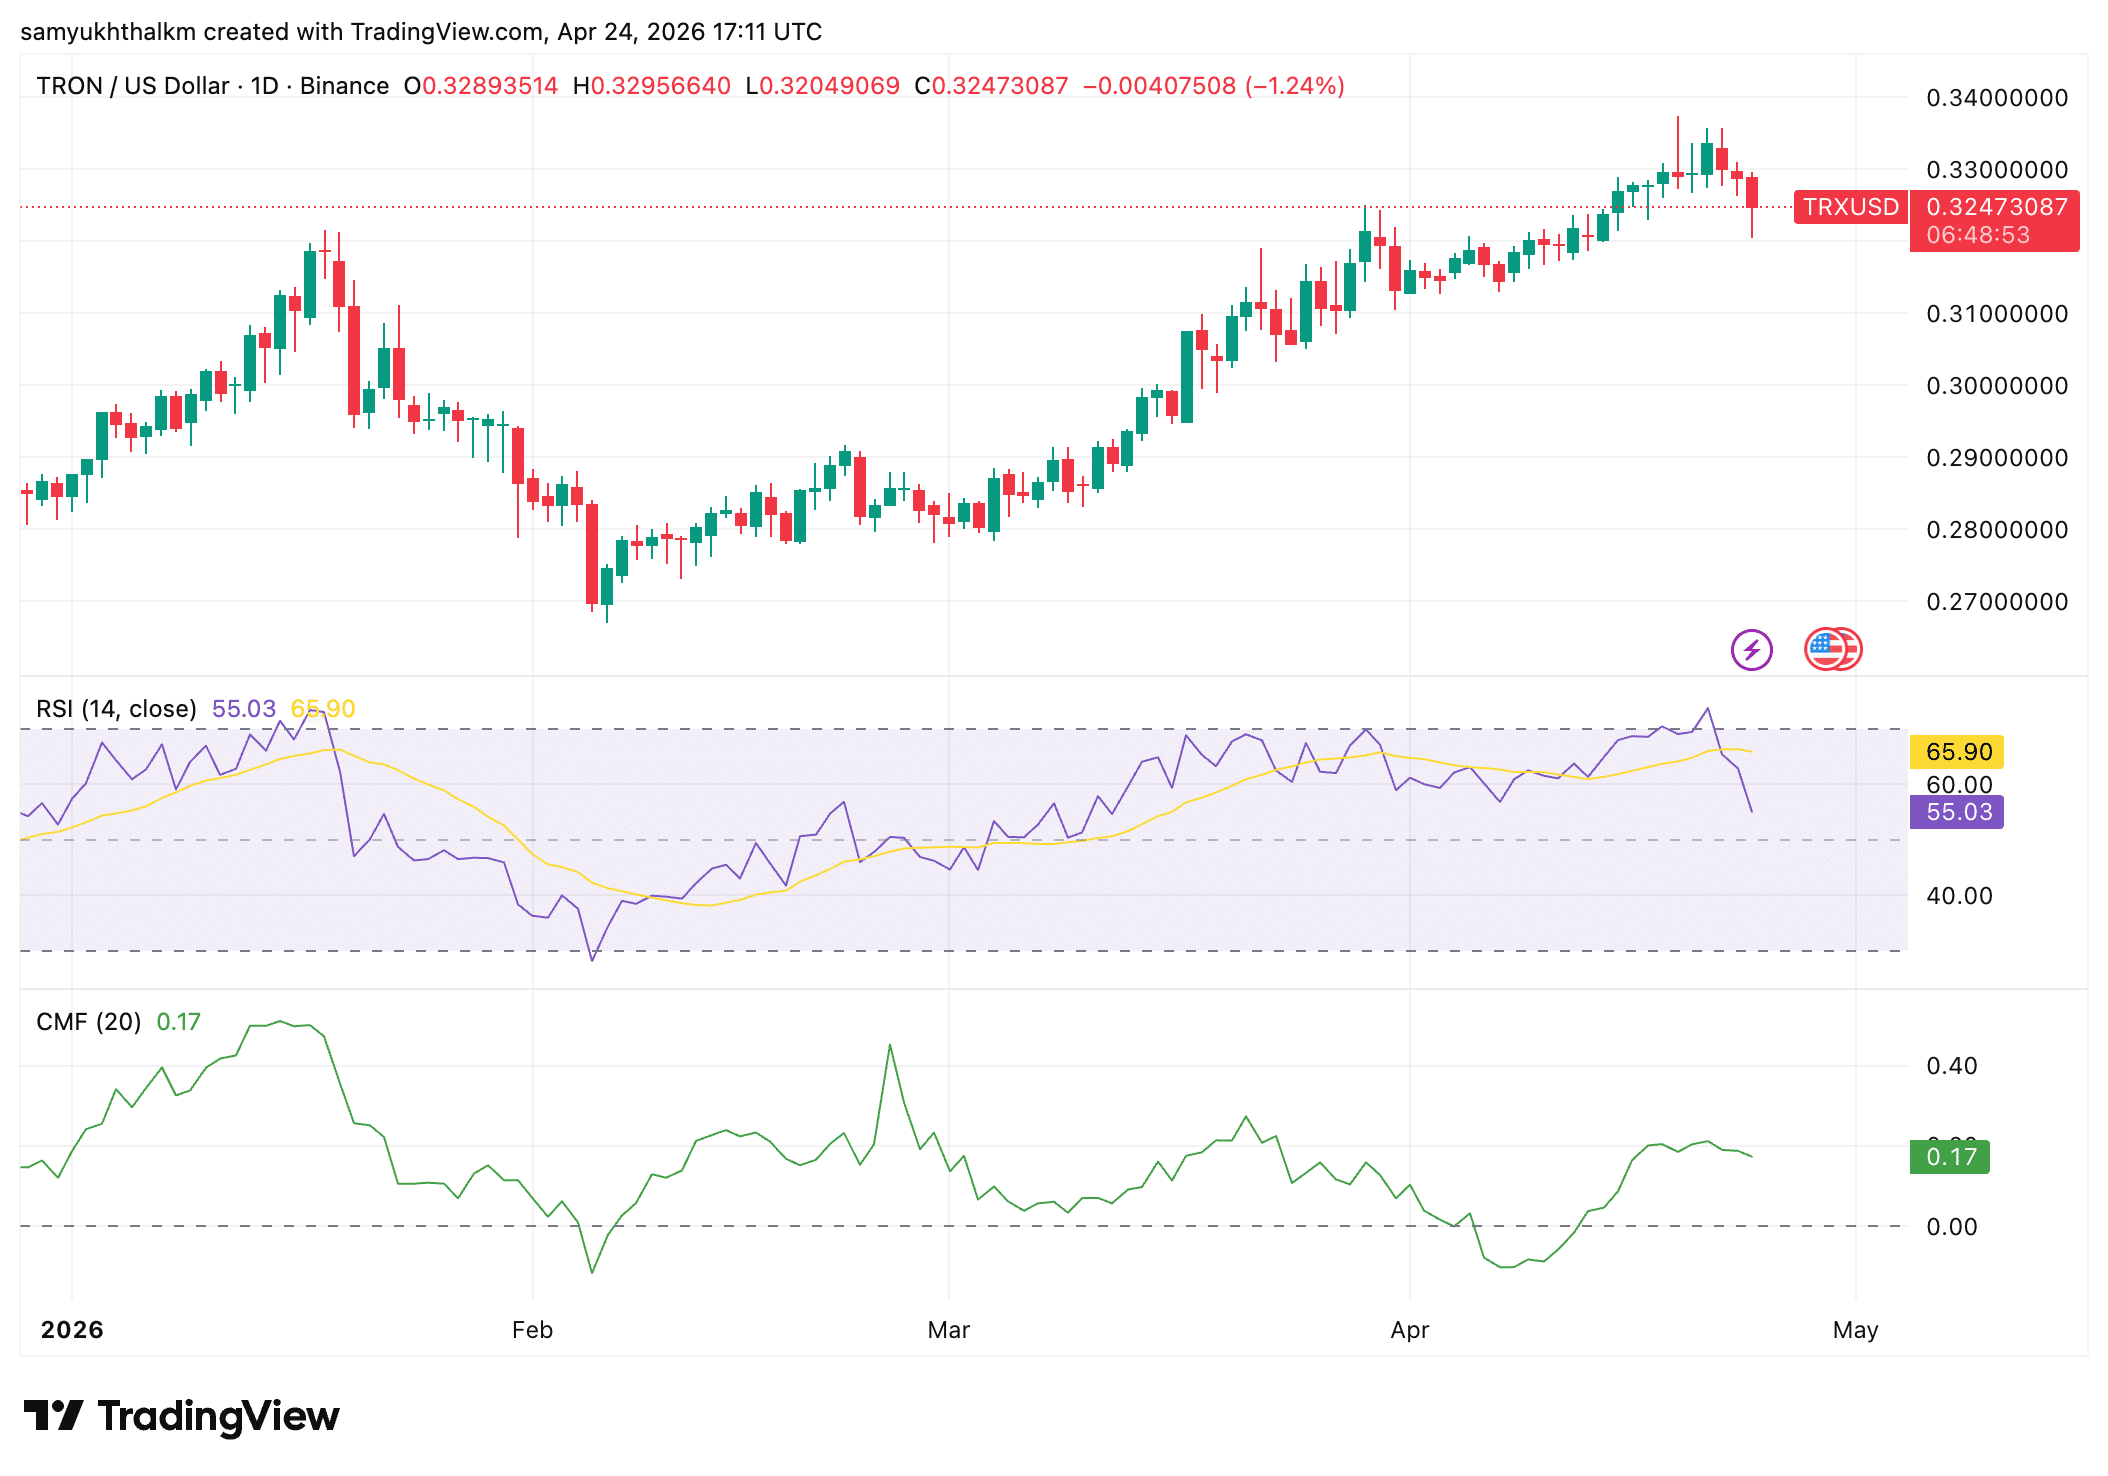This screenshot has height=1476, width=2108.
Task: Click the red 0.32473087 current price label
Action: pos(1995,207)
